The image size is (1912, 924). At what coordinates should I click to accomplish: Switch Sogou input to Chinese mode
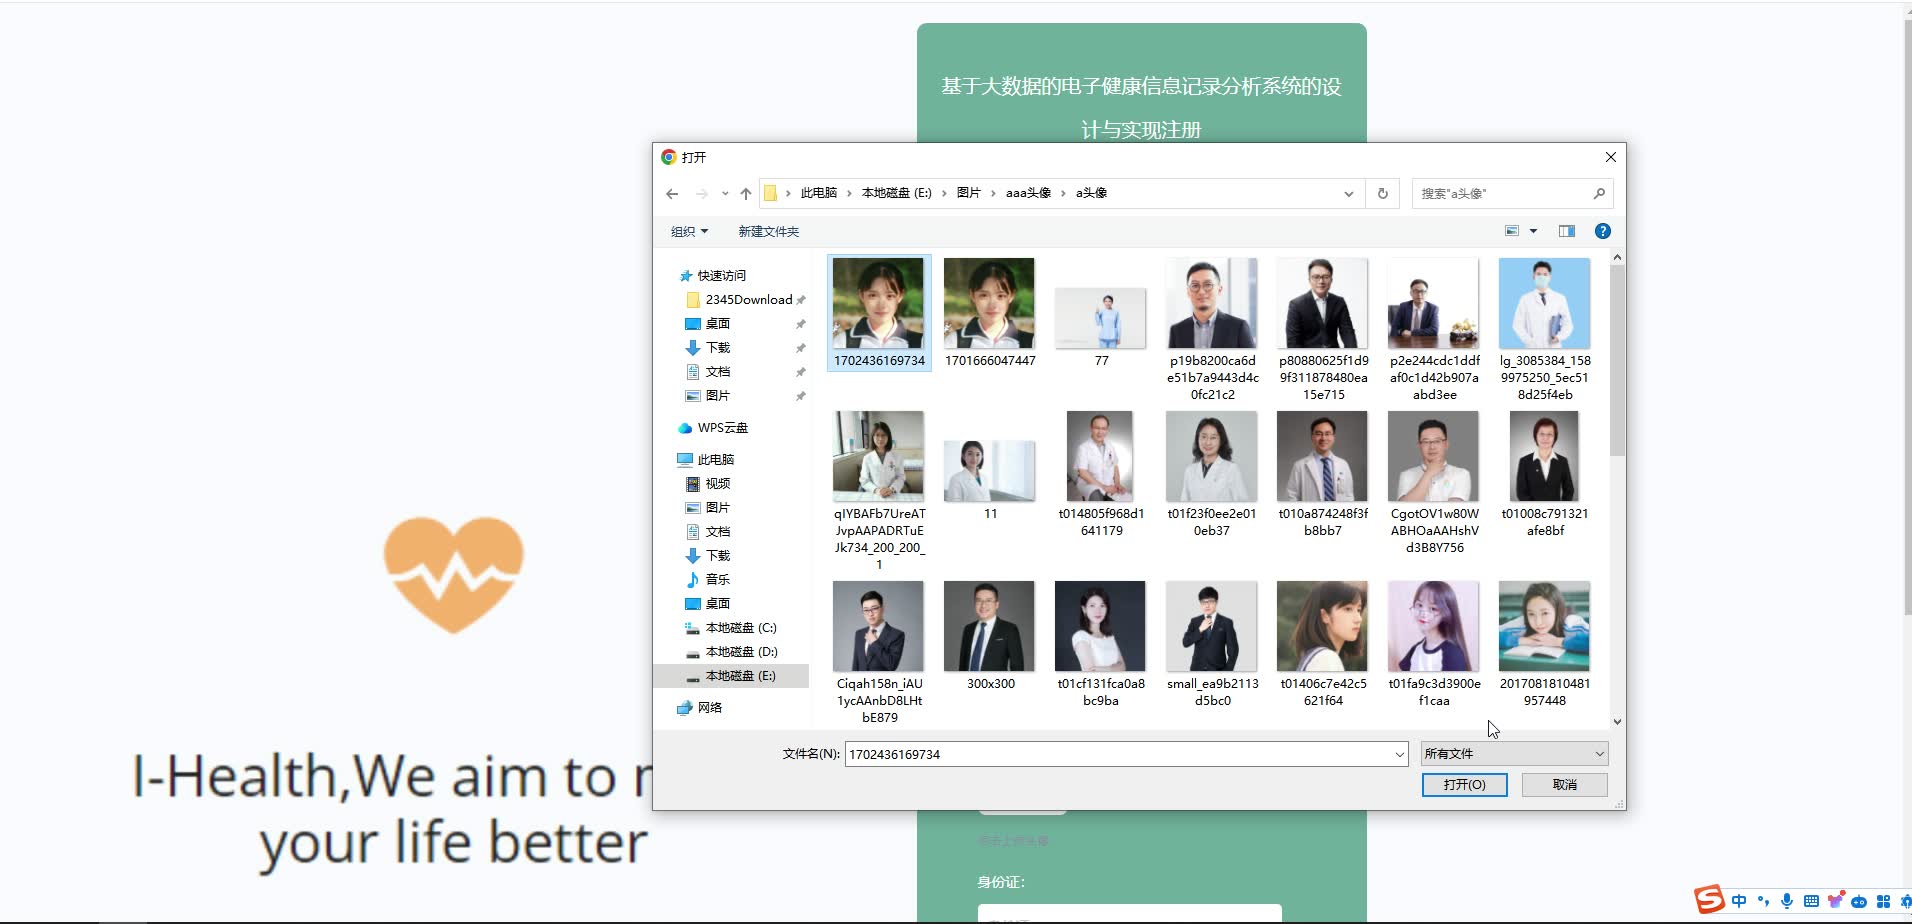click(1738, 901)
